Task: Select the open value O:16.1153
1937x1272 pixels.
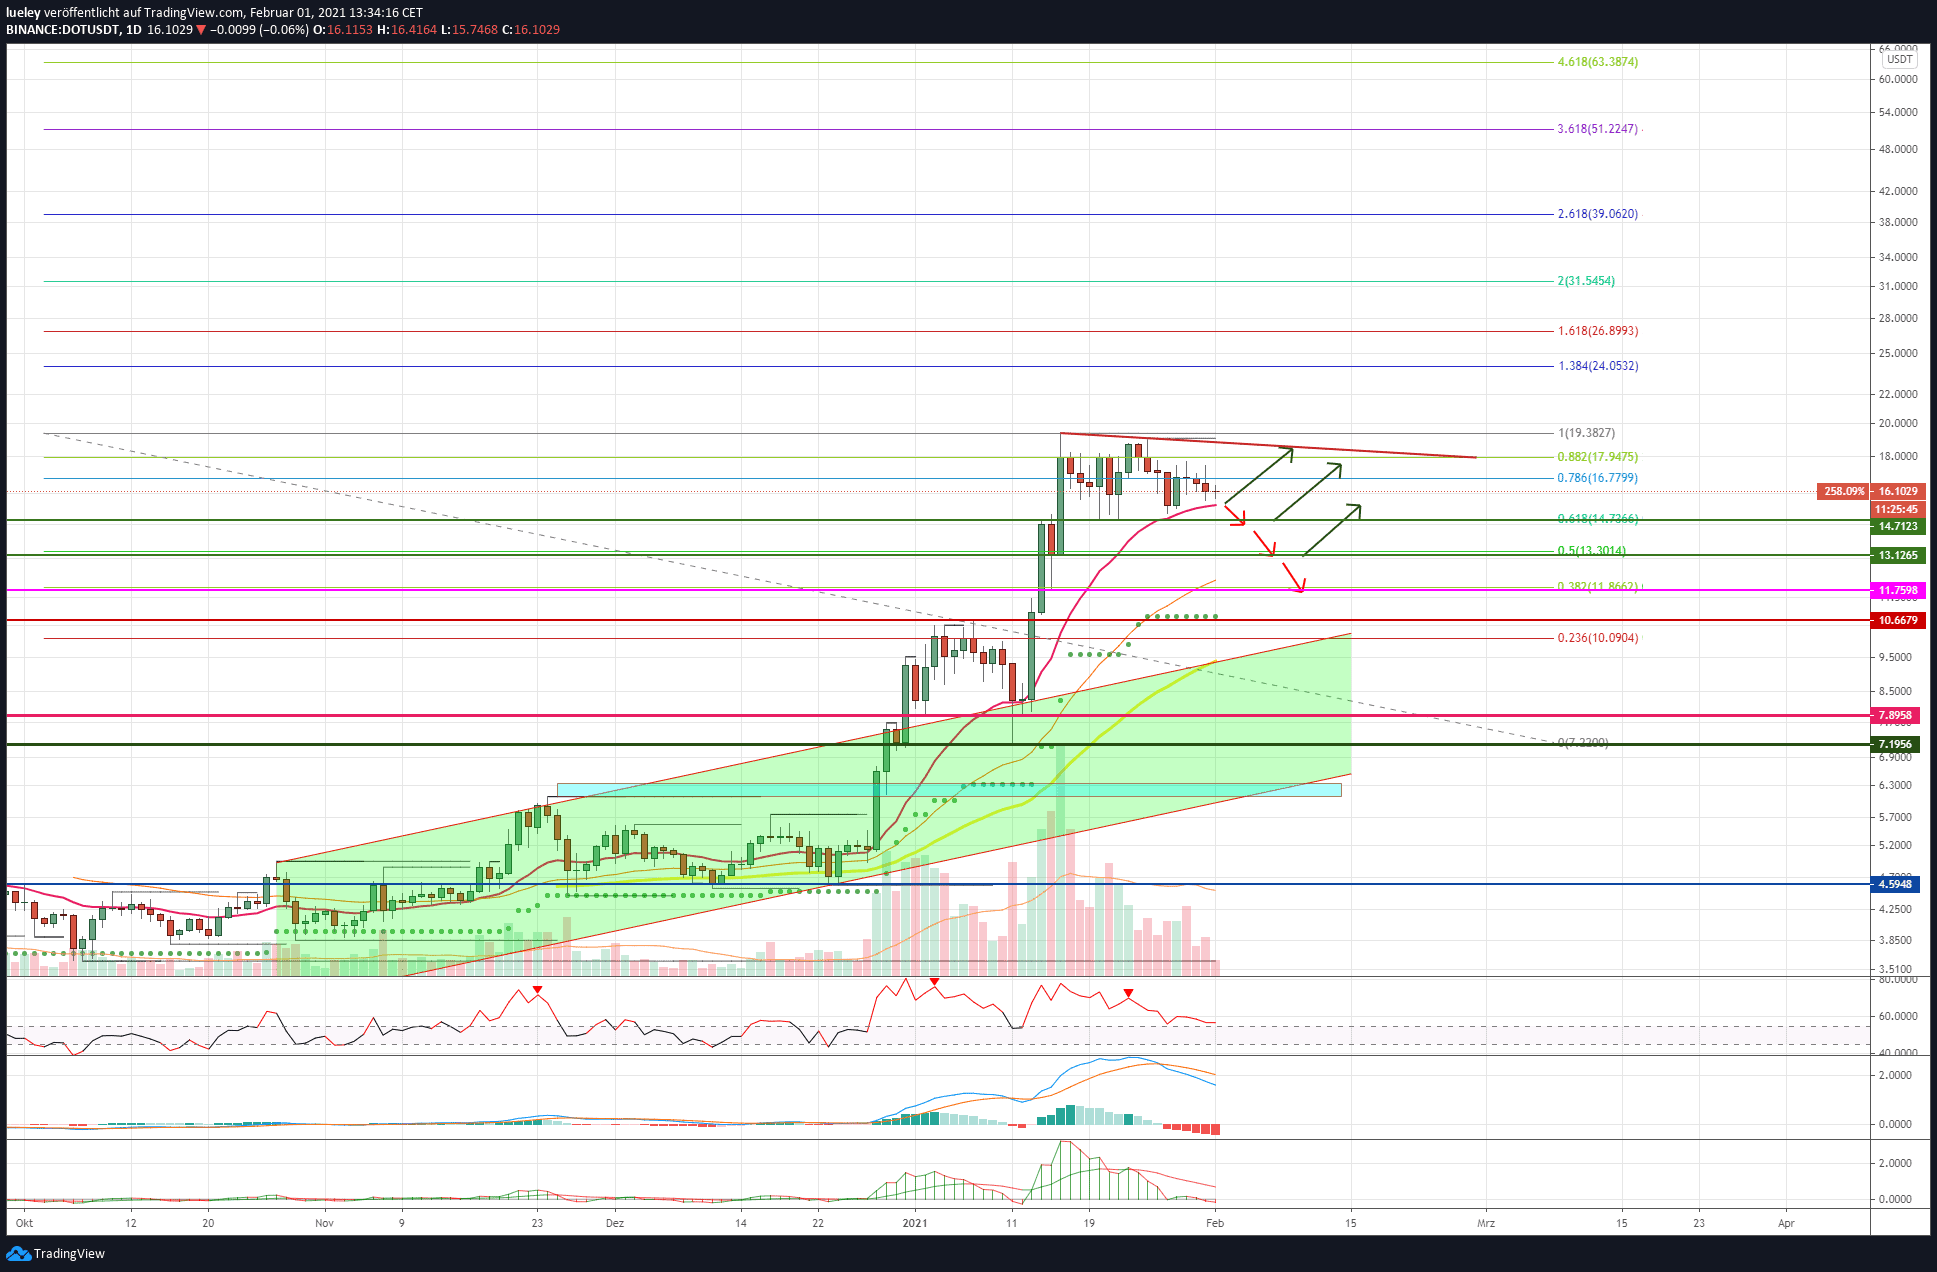Action: click(x=343, y=30)
